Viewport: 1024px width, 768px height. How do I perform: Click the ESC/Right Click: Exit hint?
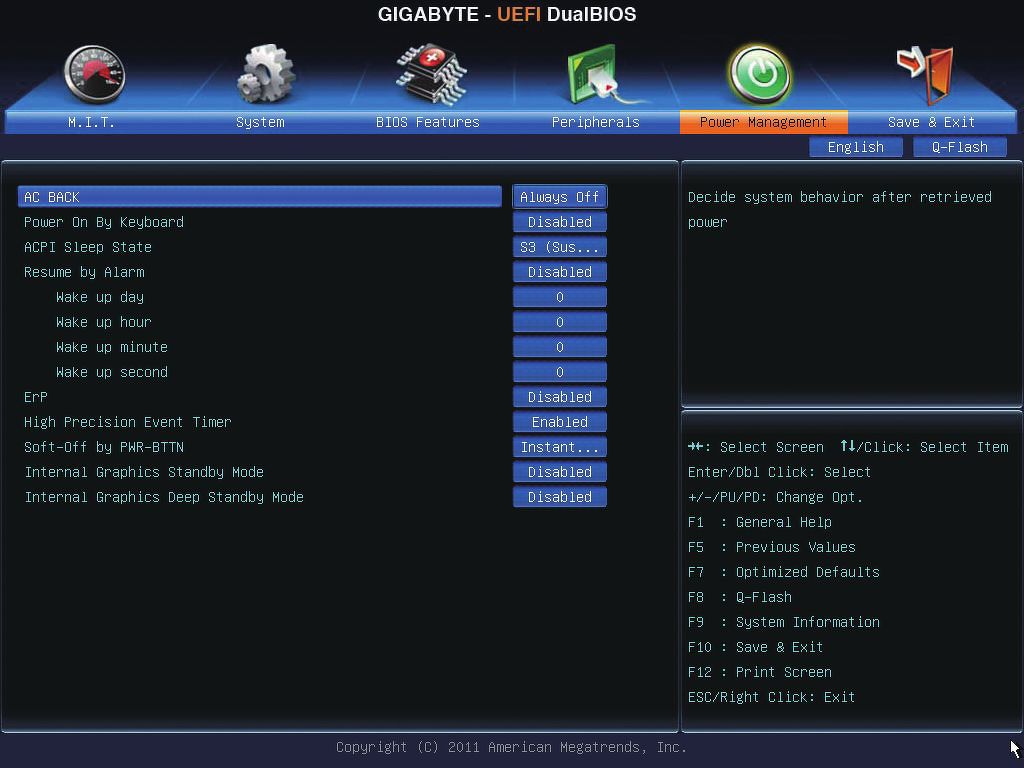pyautogui.click(x=771, y=697)
